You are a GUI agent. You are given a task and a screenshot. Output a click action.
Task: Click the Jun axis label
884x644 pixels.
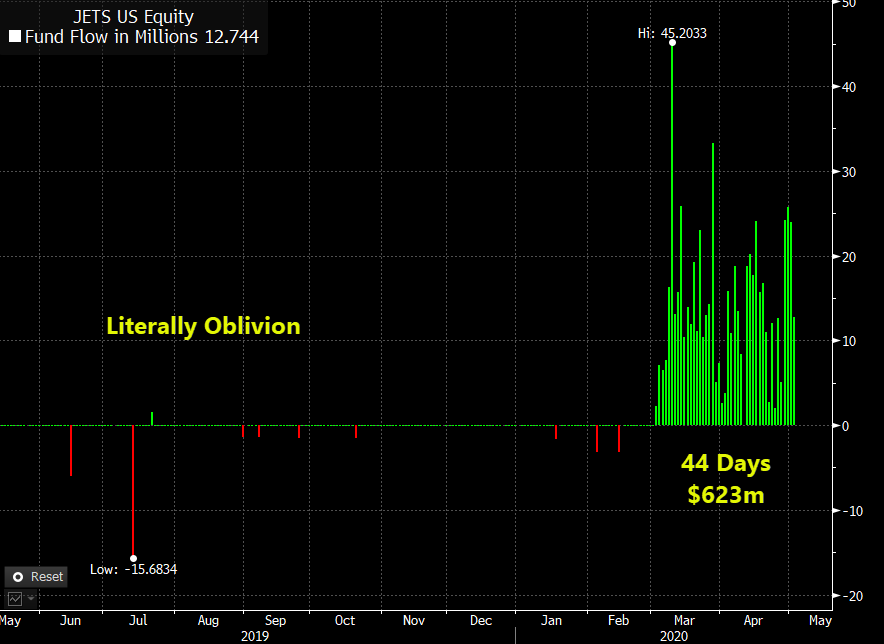pos(70,620)
